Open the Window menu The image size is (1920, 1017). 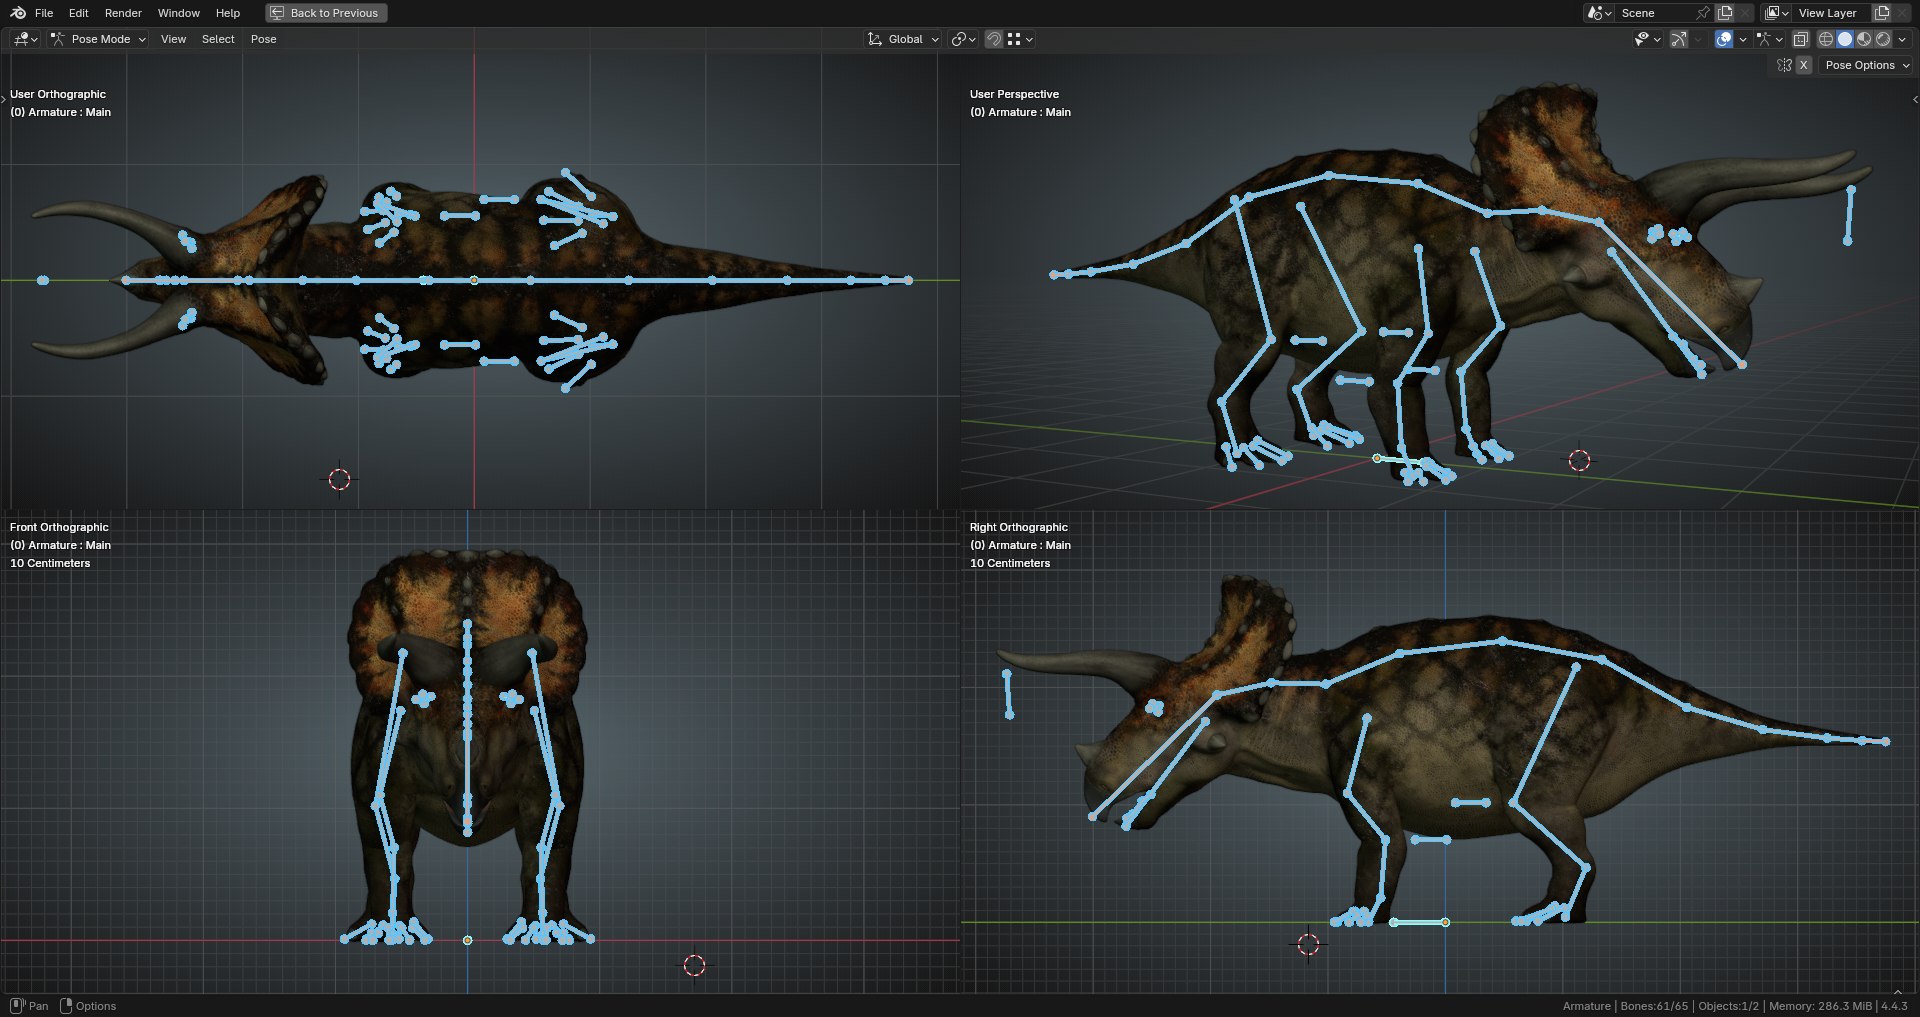pos(179,13)
